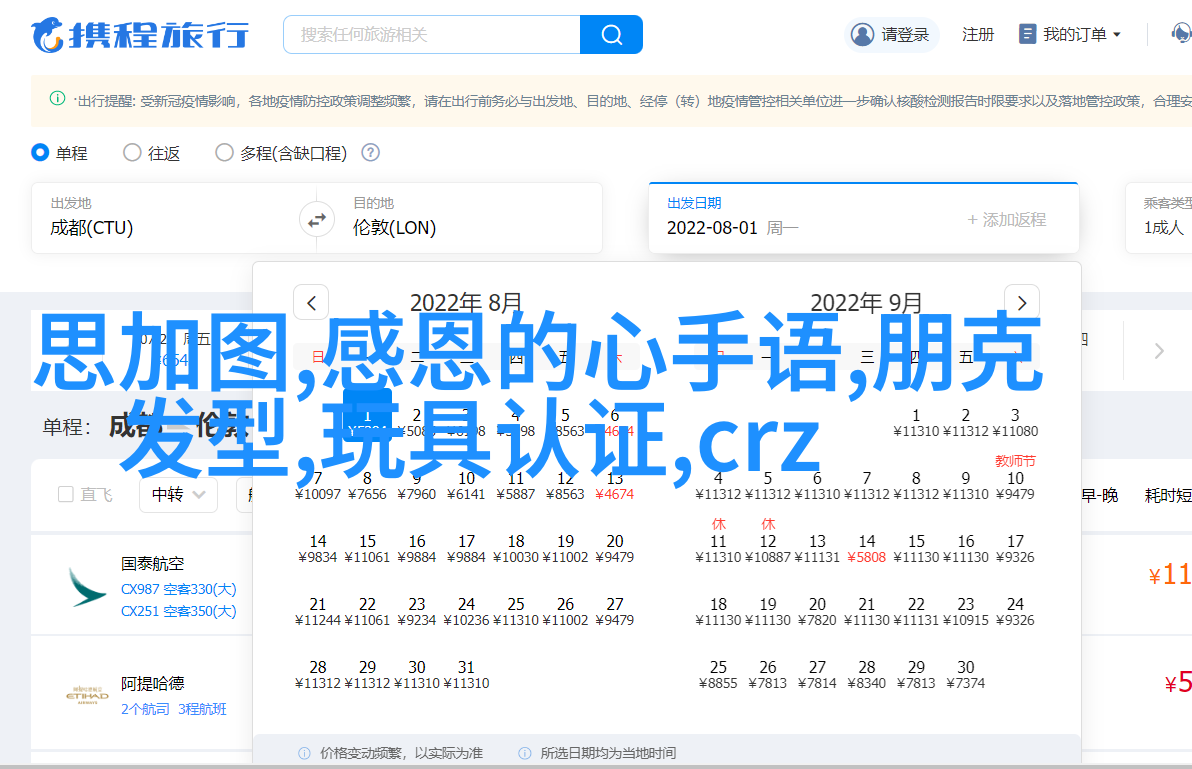Click the 2个航司 link under 阿提哈德
This screenshot has width=1192, height=769.
tap(145, 709)
